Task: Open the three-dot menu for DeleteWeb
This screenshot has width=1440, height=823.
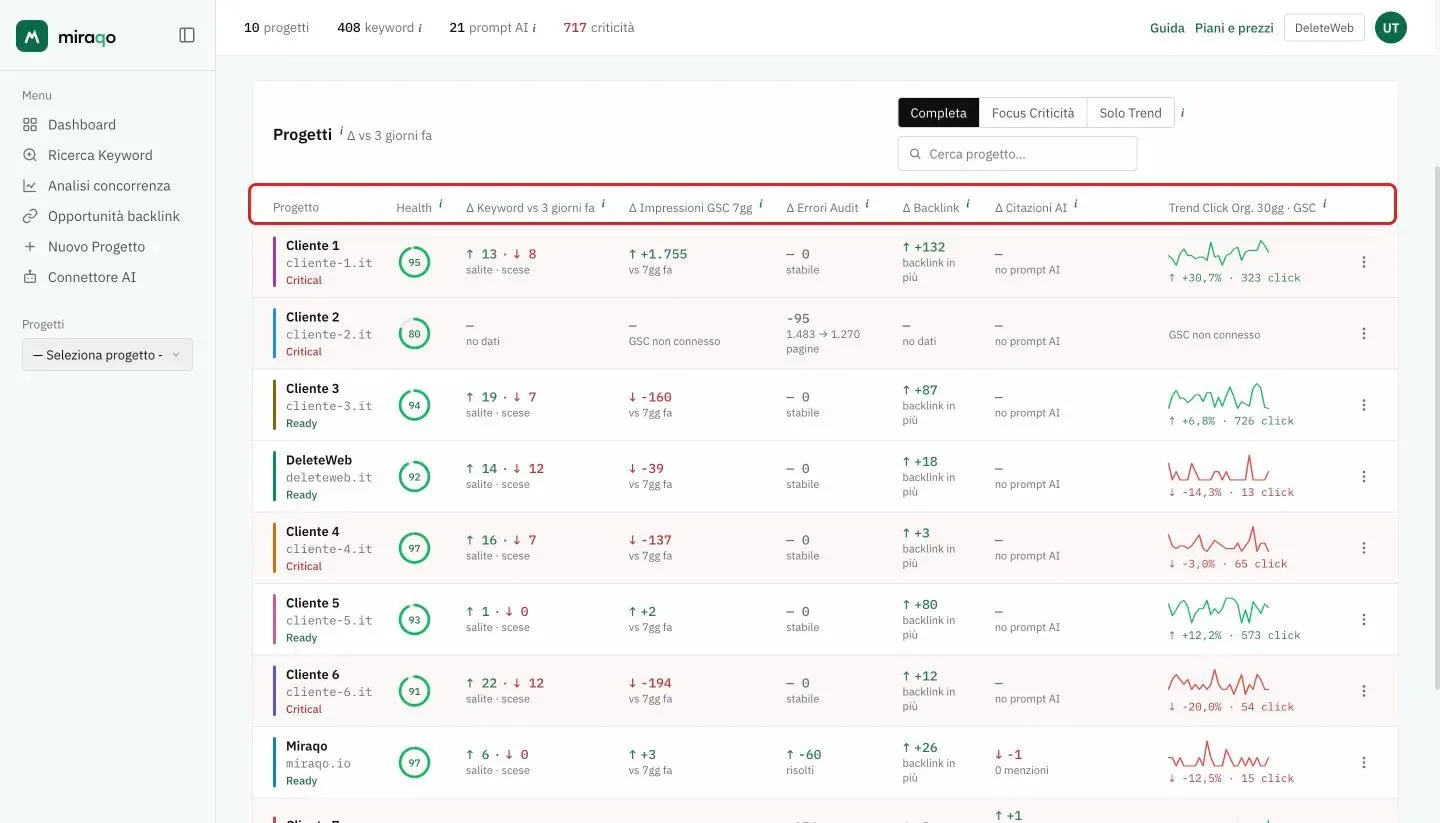Action: point(1364,477)
